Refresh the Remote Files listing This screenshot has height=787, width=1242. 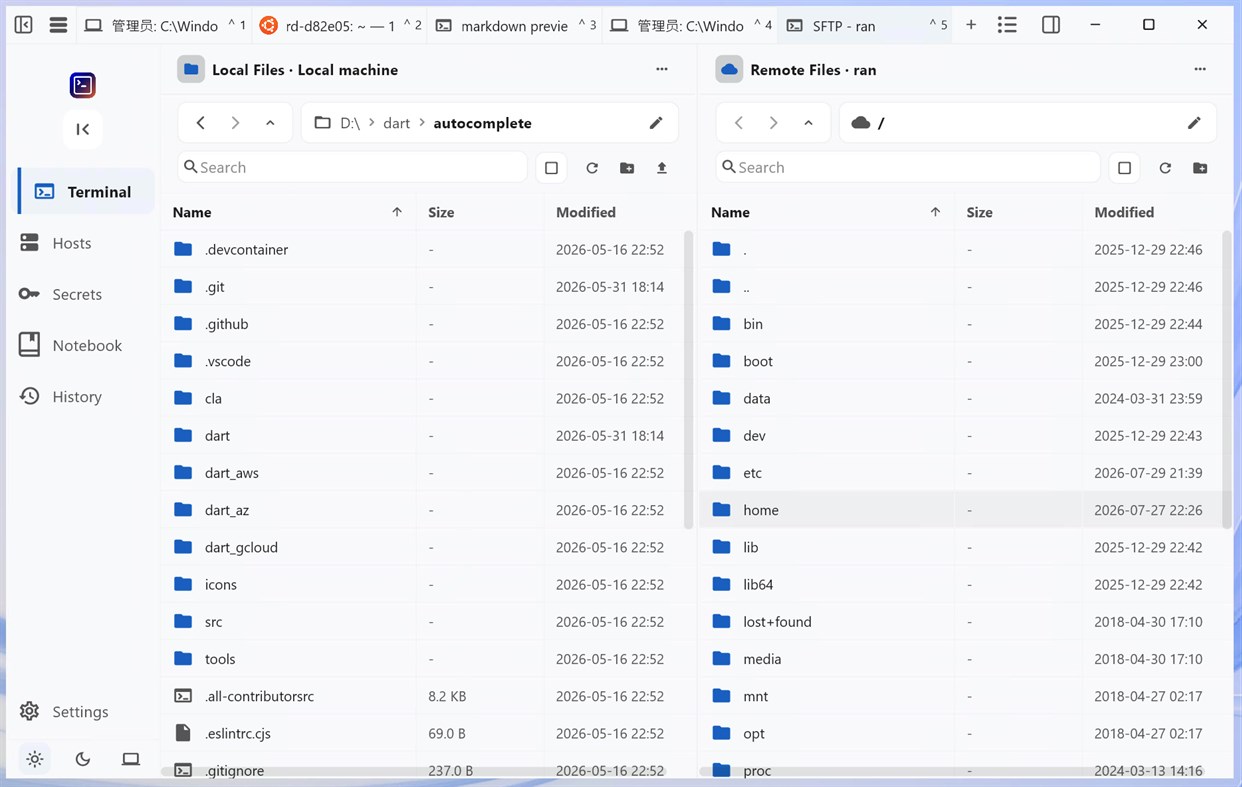pos(1165,168)
